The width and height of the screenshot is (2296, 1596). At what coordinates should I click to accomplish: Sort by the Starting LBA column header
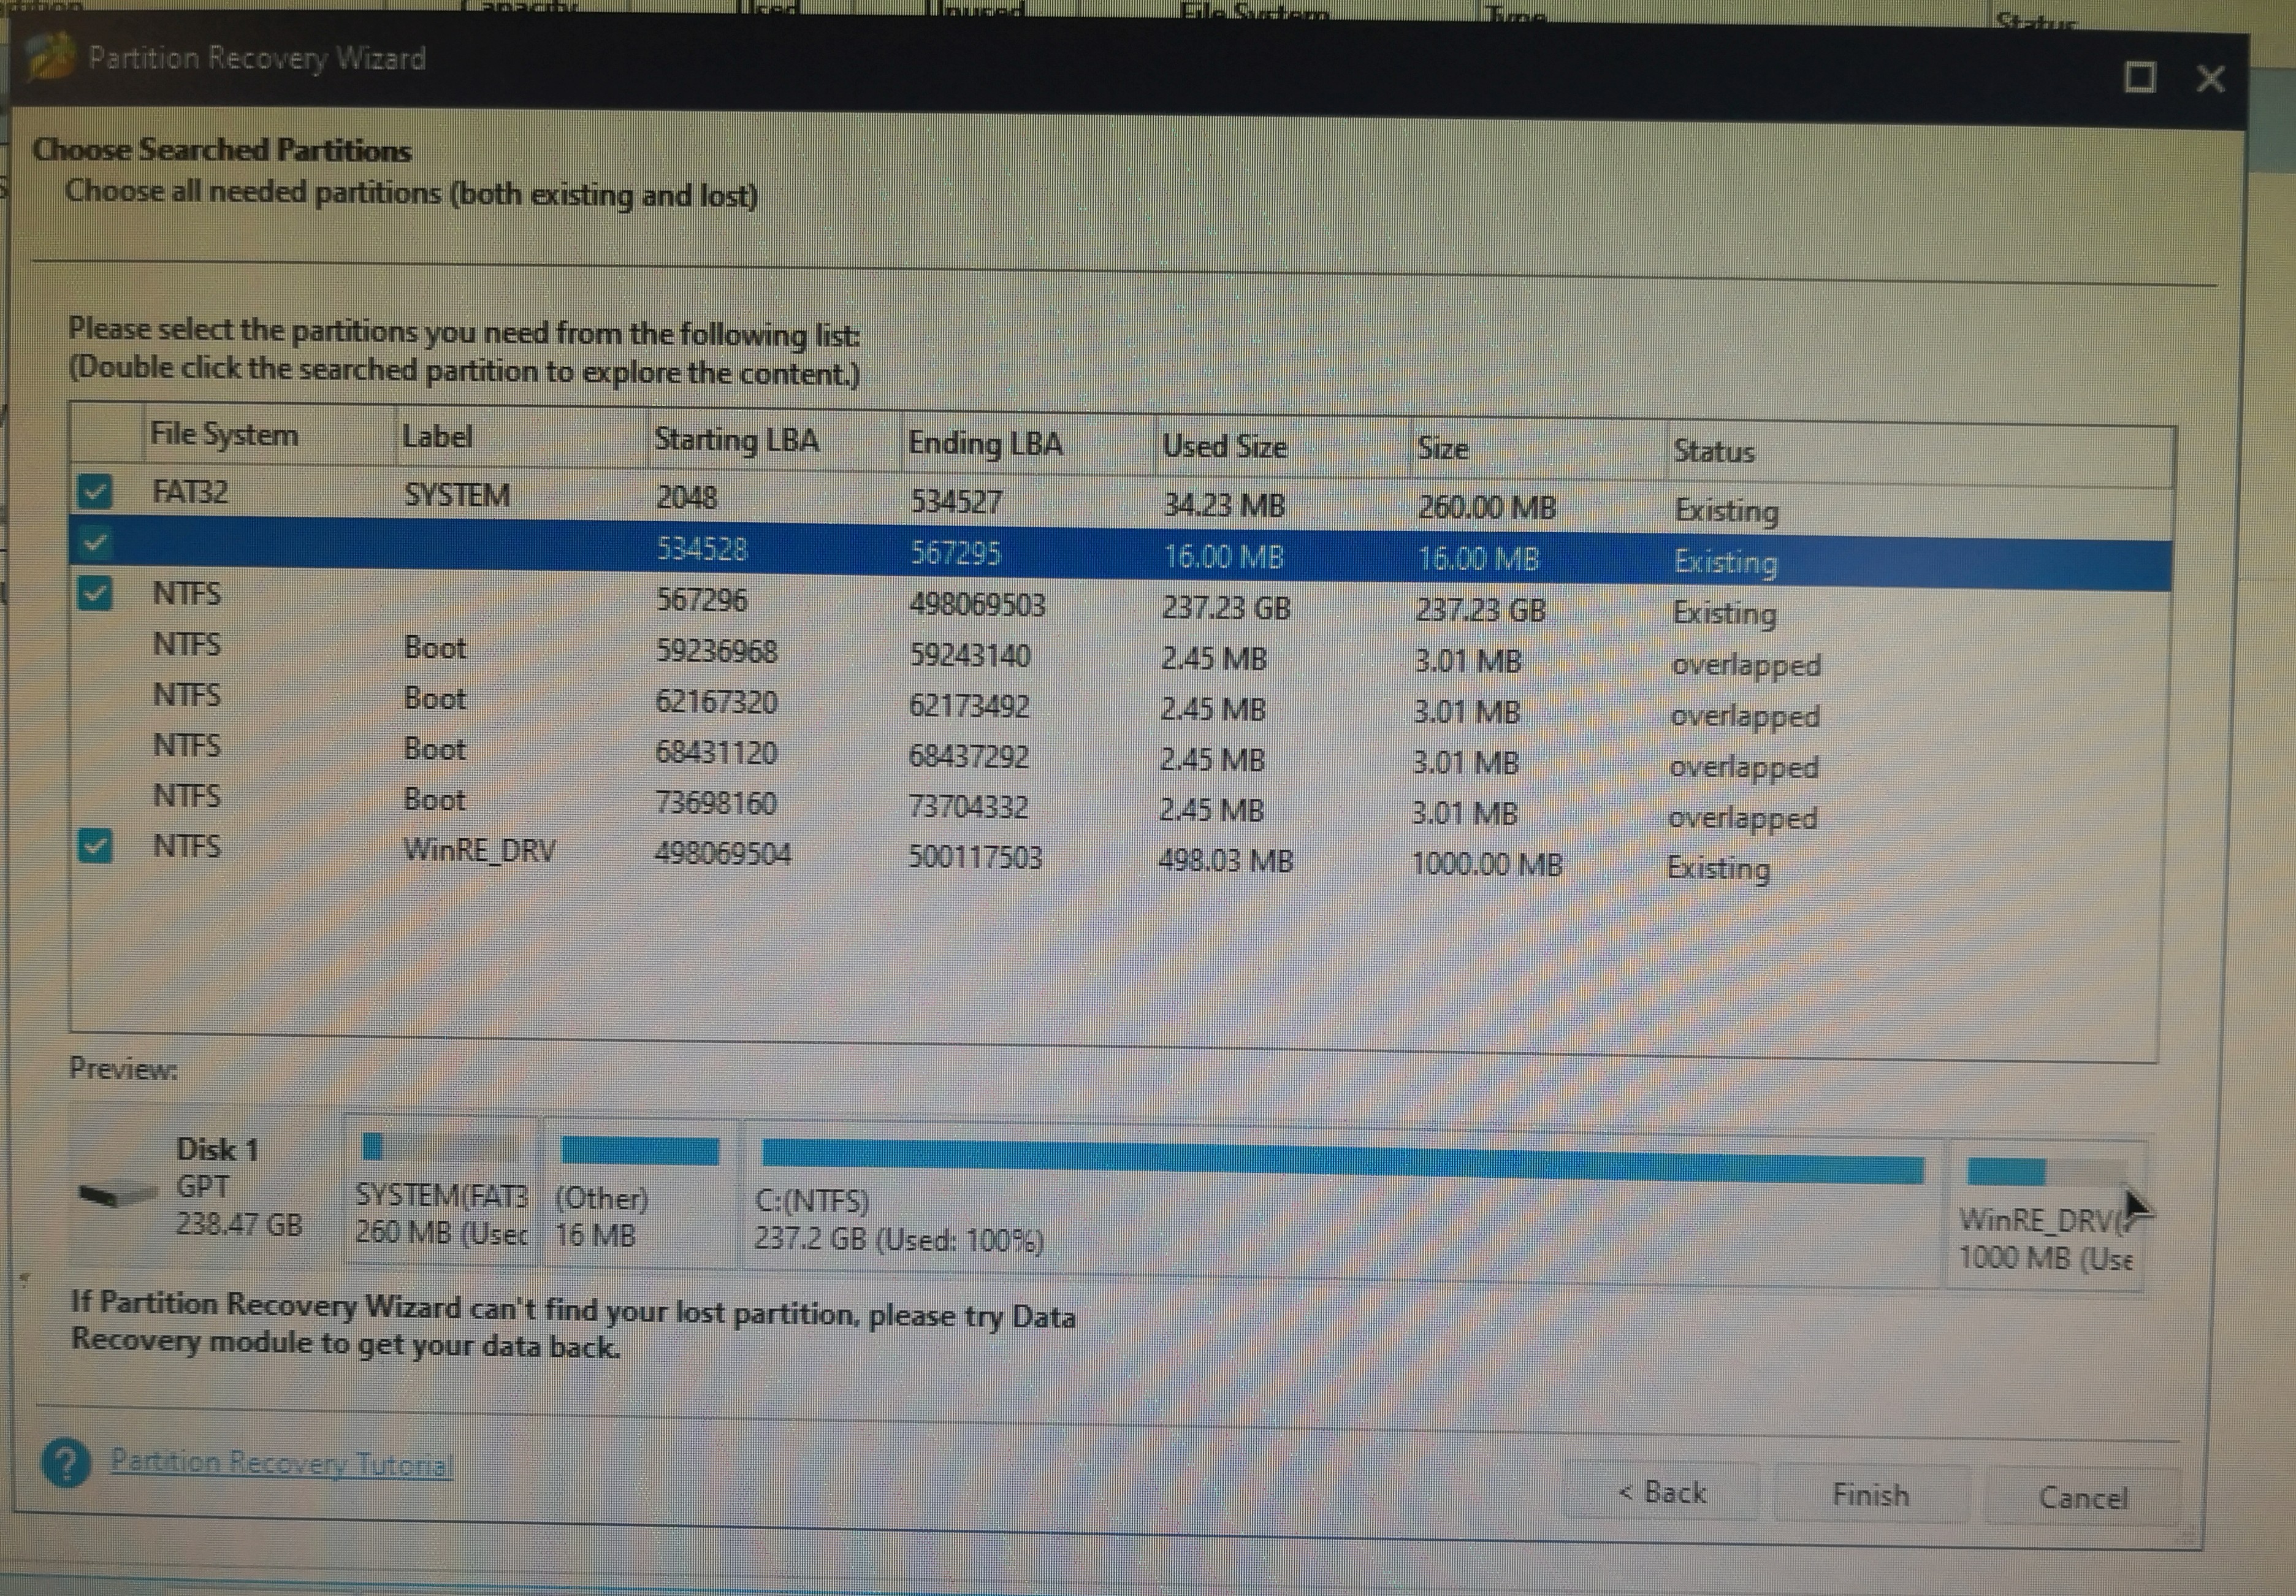736,440
